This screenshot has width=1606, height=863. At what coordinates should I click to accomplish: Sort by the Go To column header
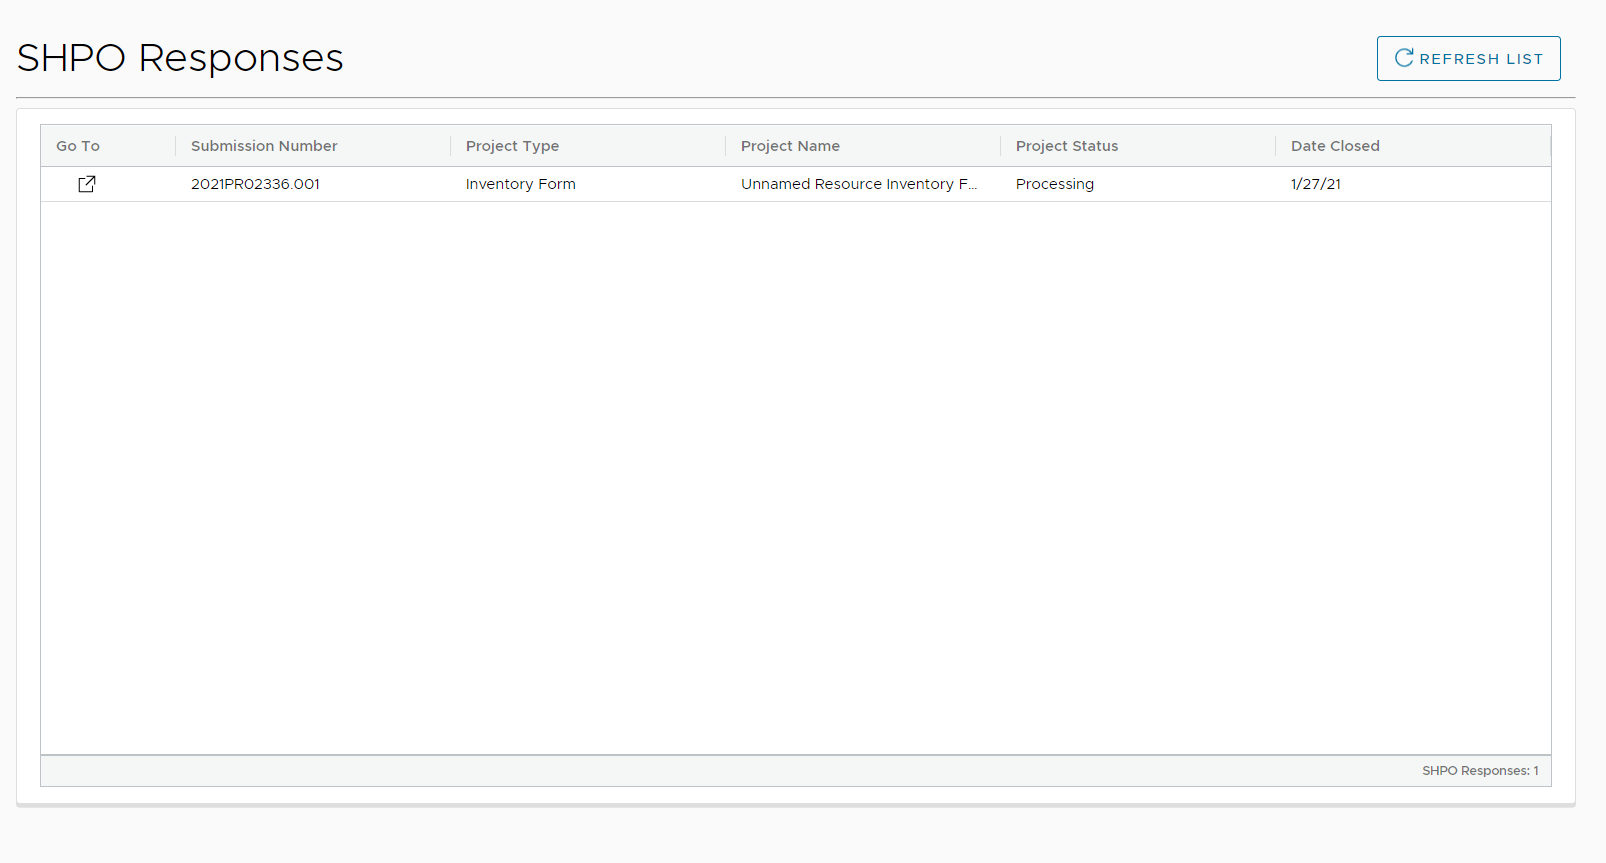coord(78,146)
